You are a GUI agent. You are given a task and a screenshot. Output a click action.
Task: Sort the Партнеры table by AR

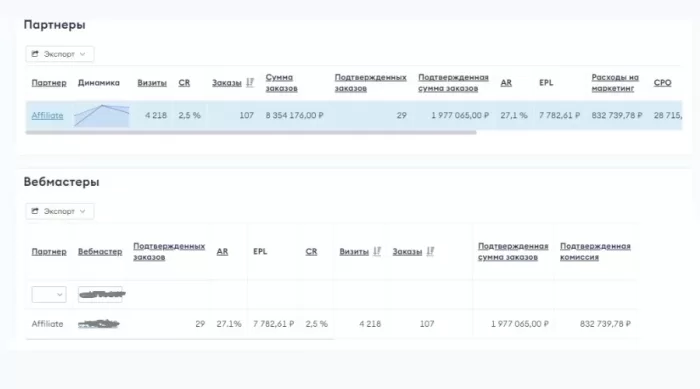(x=506, y=83)
